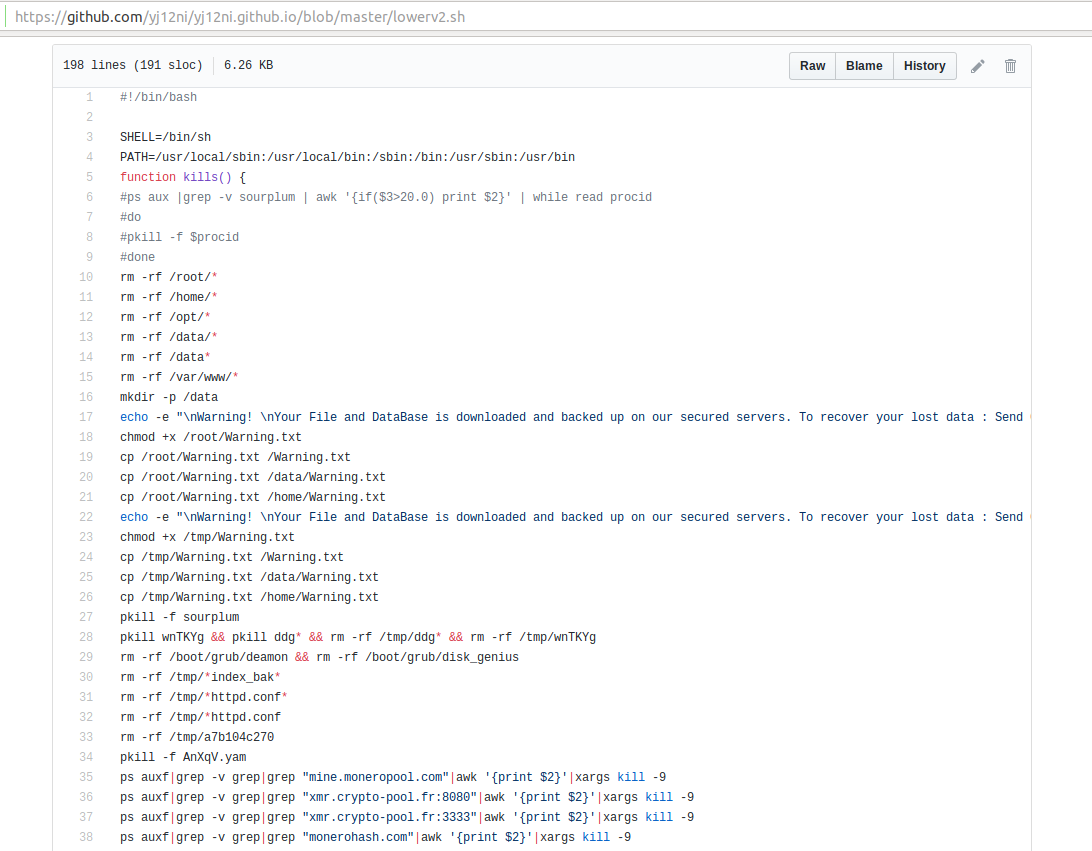Click the 'pkill -f AnXqV.yam' line
This screenshot has width=1092, height=851.
(182, 757)
